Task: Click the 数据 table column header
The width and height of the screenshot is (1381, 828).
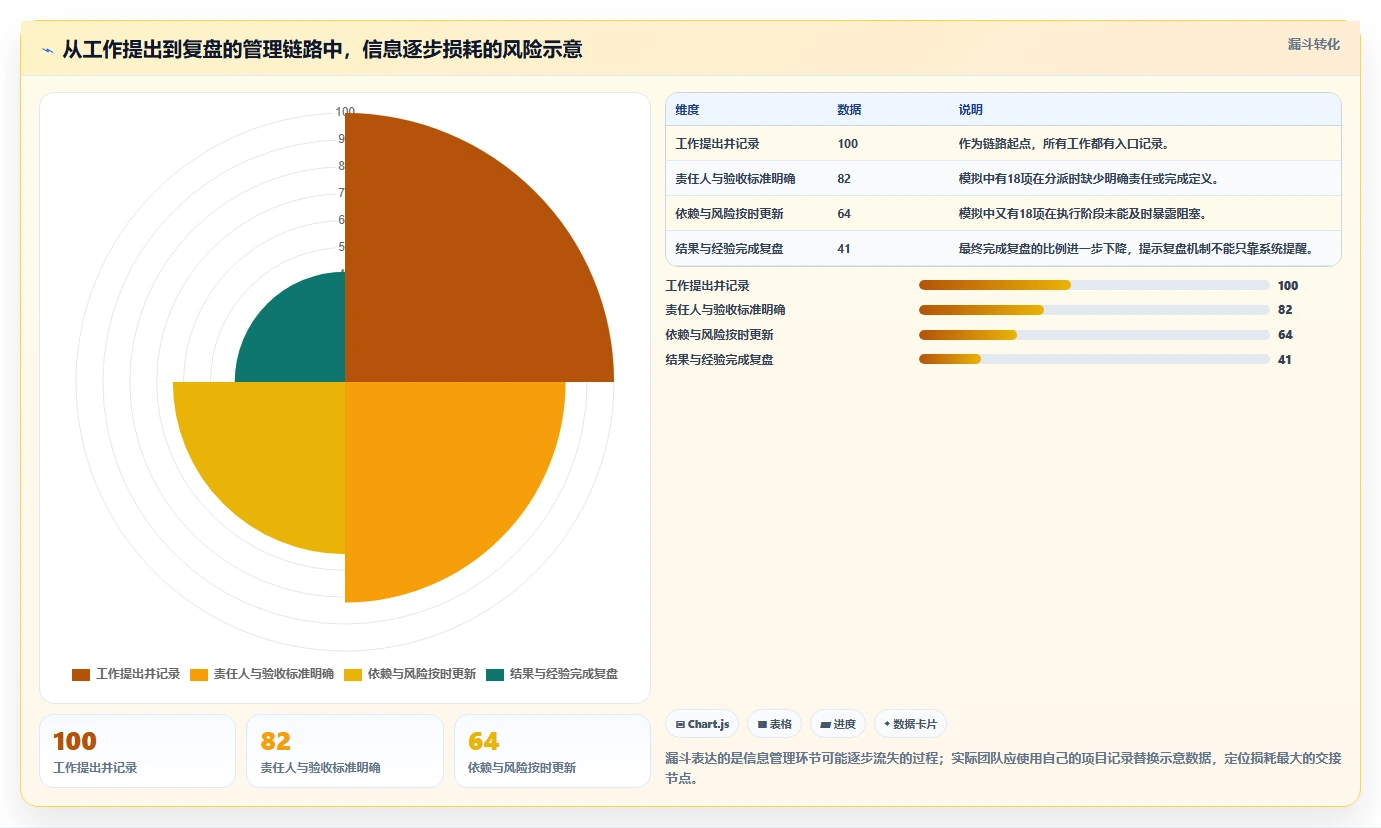Action: pos(849,110)
